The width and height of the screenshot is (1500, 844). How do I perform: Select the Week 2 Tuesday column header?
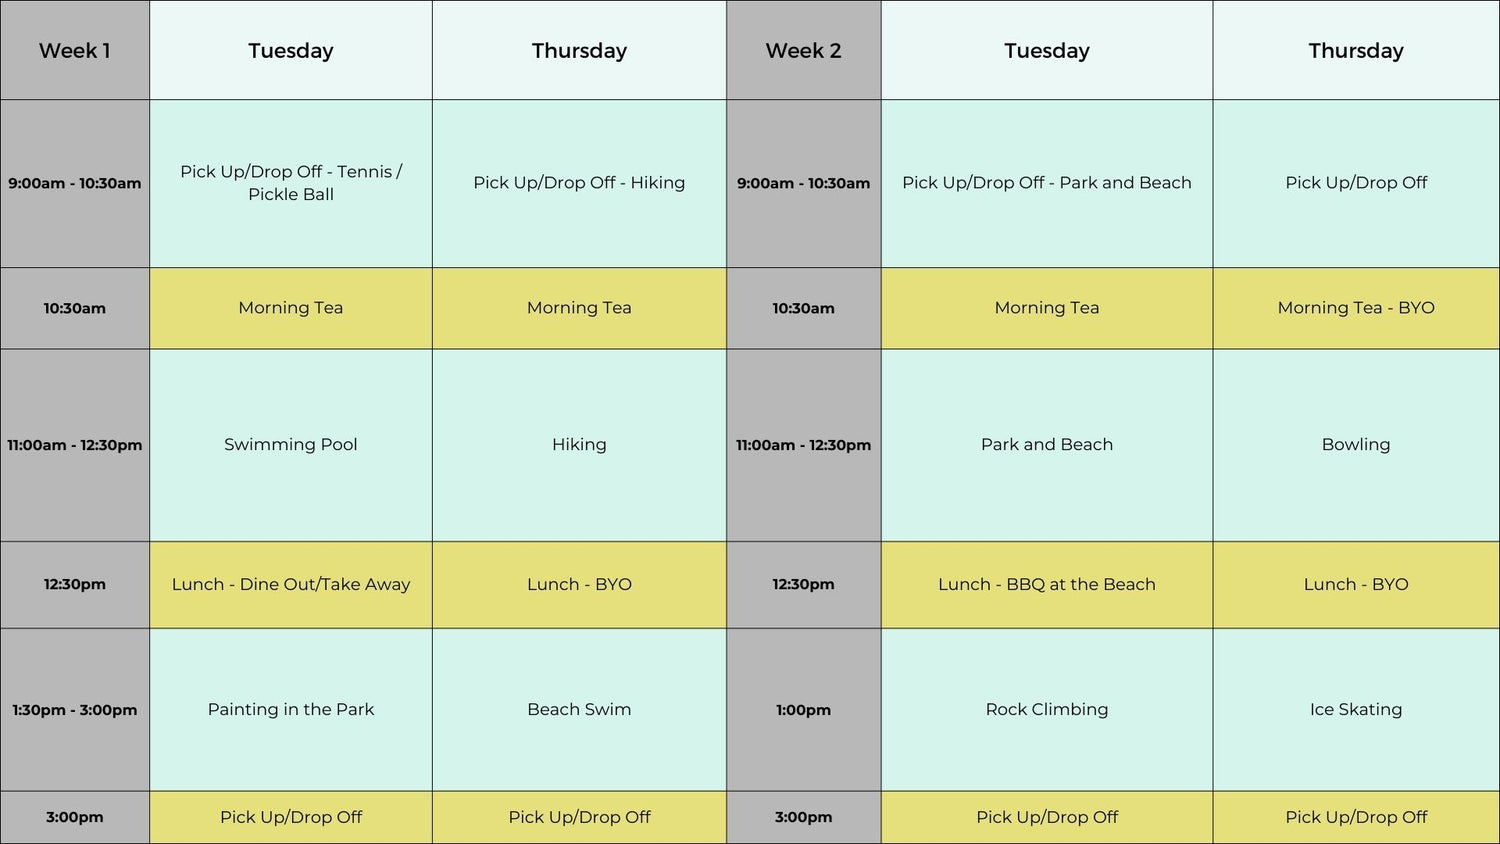[x=1046, y=51]
